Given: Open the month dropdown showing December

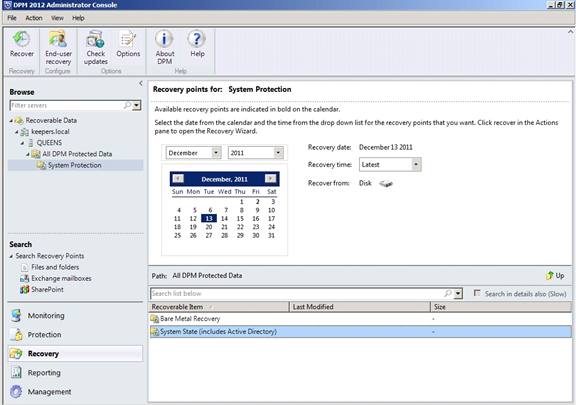Looking at the screenshot, I should [216, 153].
